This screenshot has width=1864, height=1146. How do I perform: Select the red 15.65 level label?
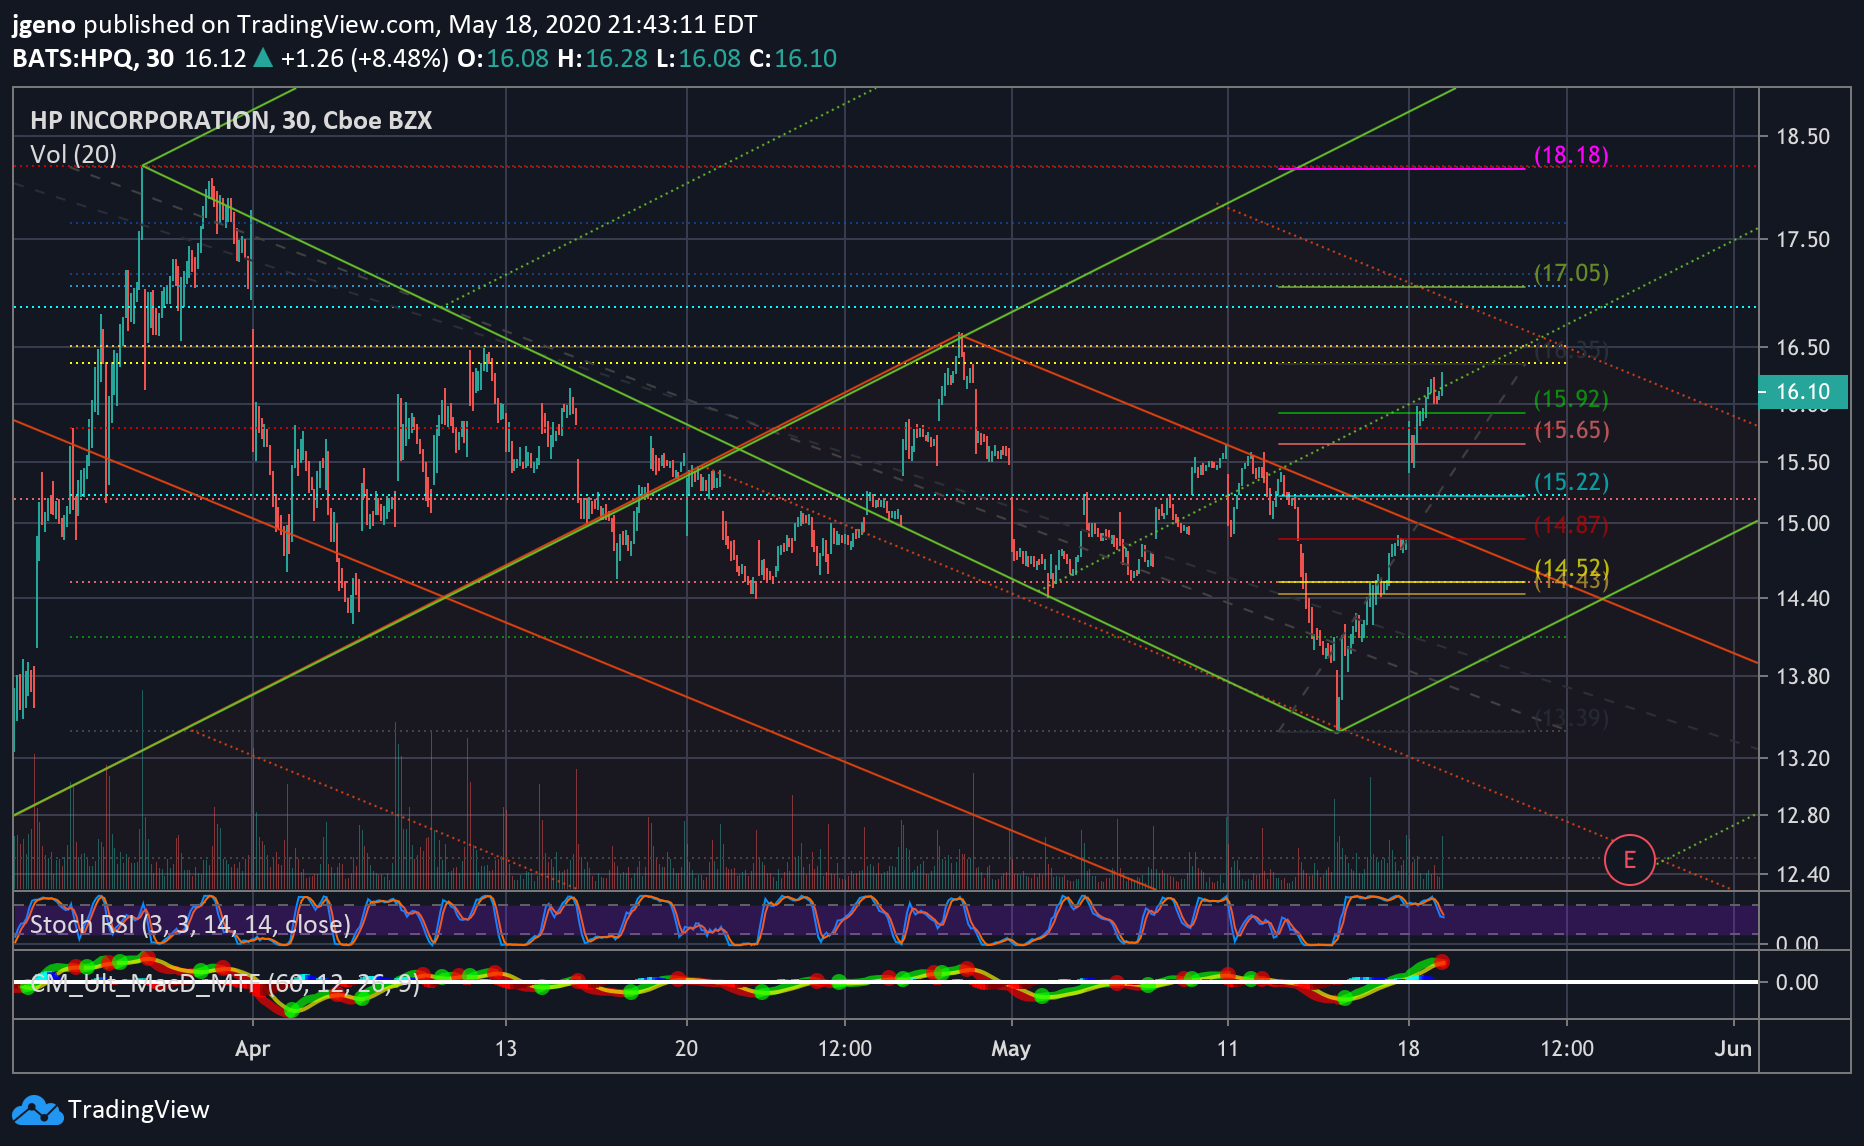coord(1571,431)
